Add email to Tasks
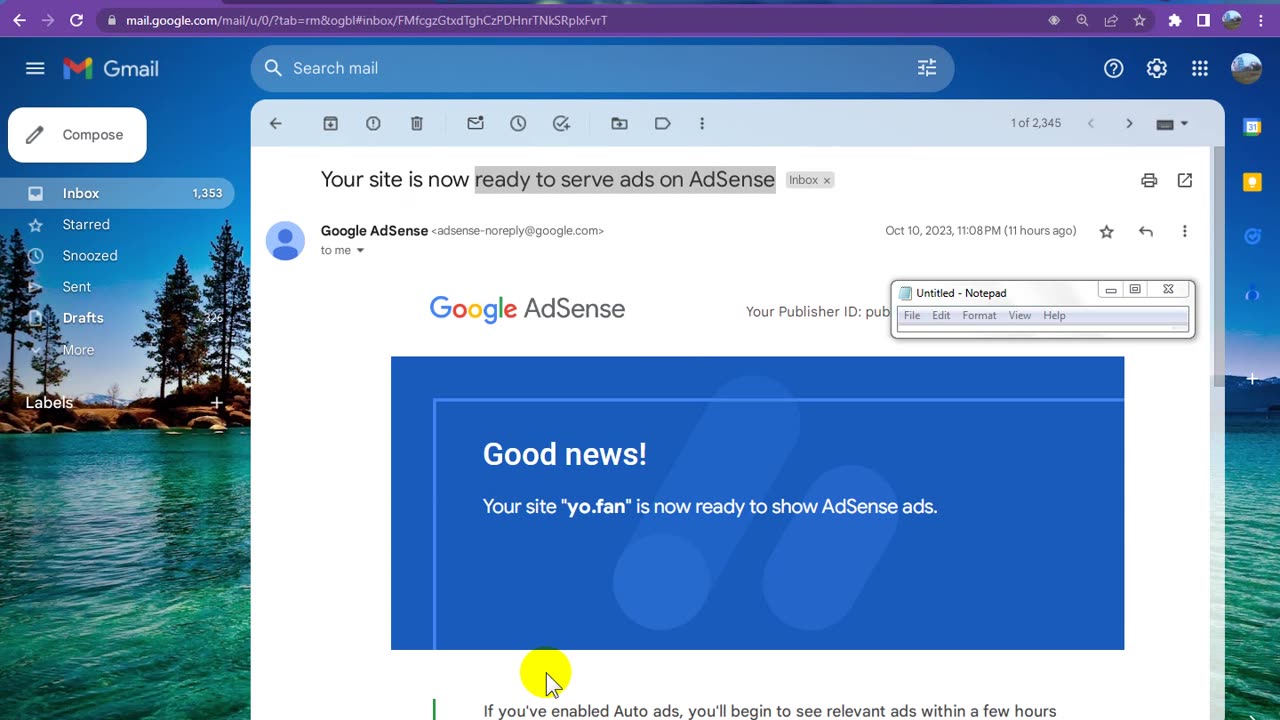 pos(561,123)
